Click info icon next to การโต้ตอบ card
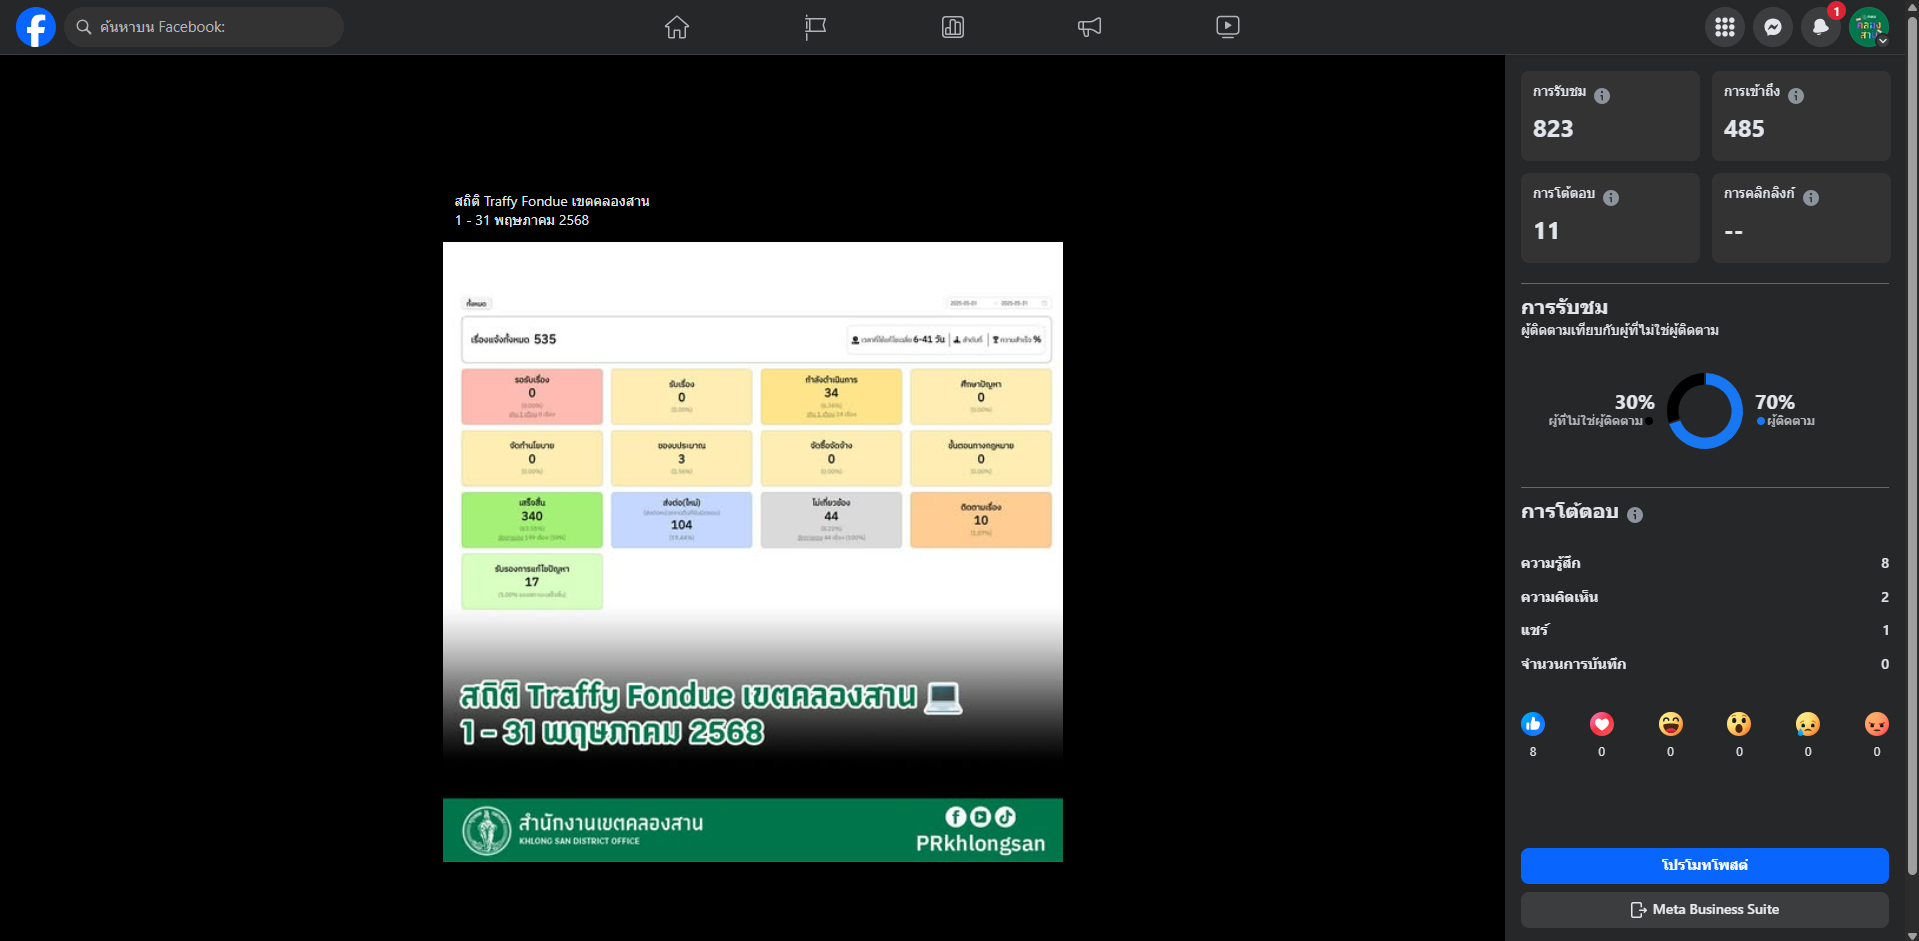The width and height of the screenshot is (1919, 941). (1611, 198)
